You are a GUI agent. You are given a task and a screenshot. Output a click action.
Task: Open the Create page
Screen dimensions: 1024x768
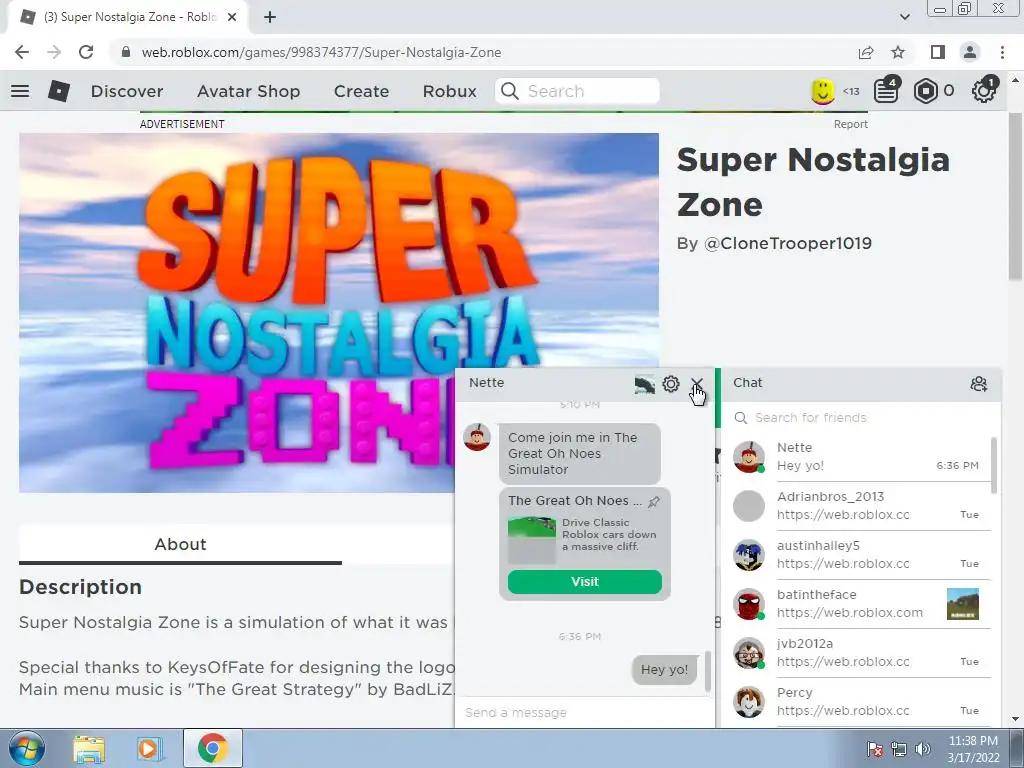click(x=361, y=91)
